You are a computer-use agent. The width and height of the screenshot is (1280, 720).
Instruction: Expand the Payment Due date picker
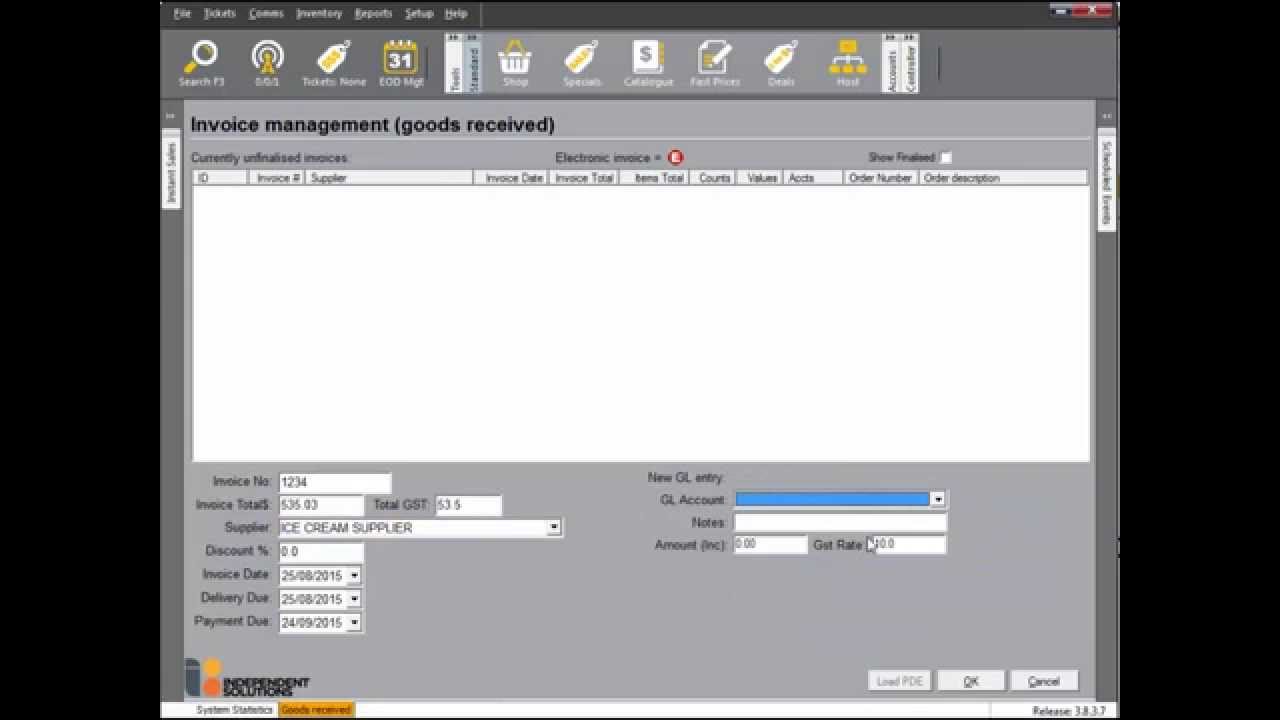354,622
